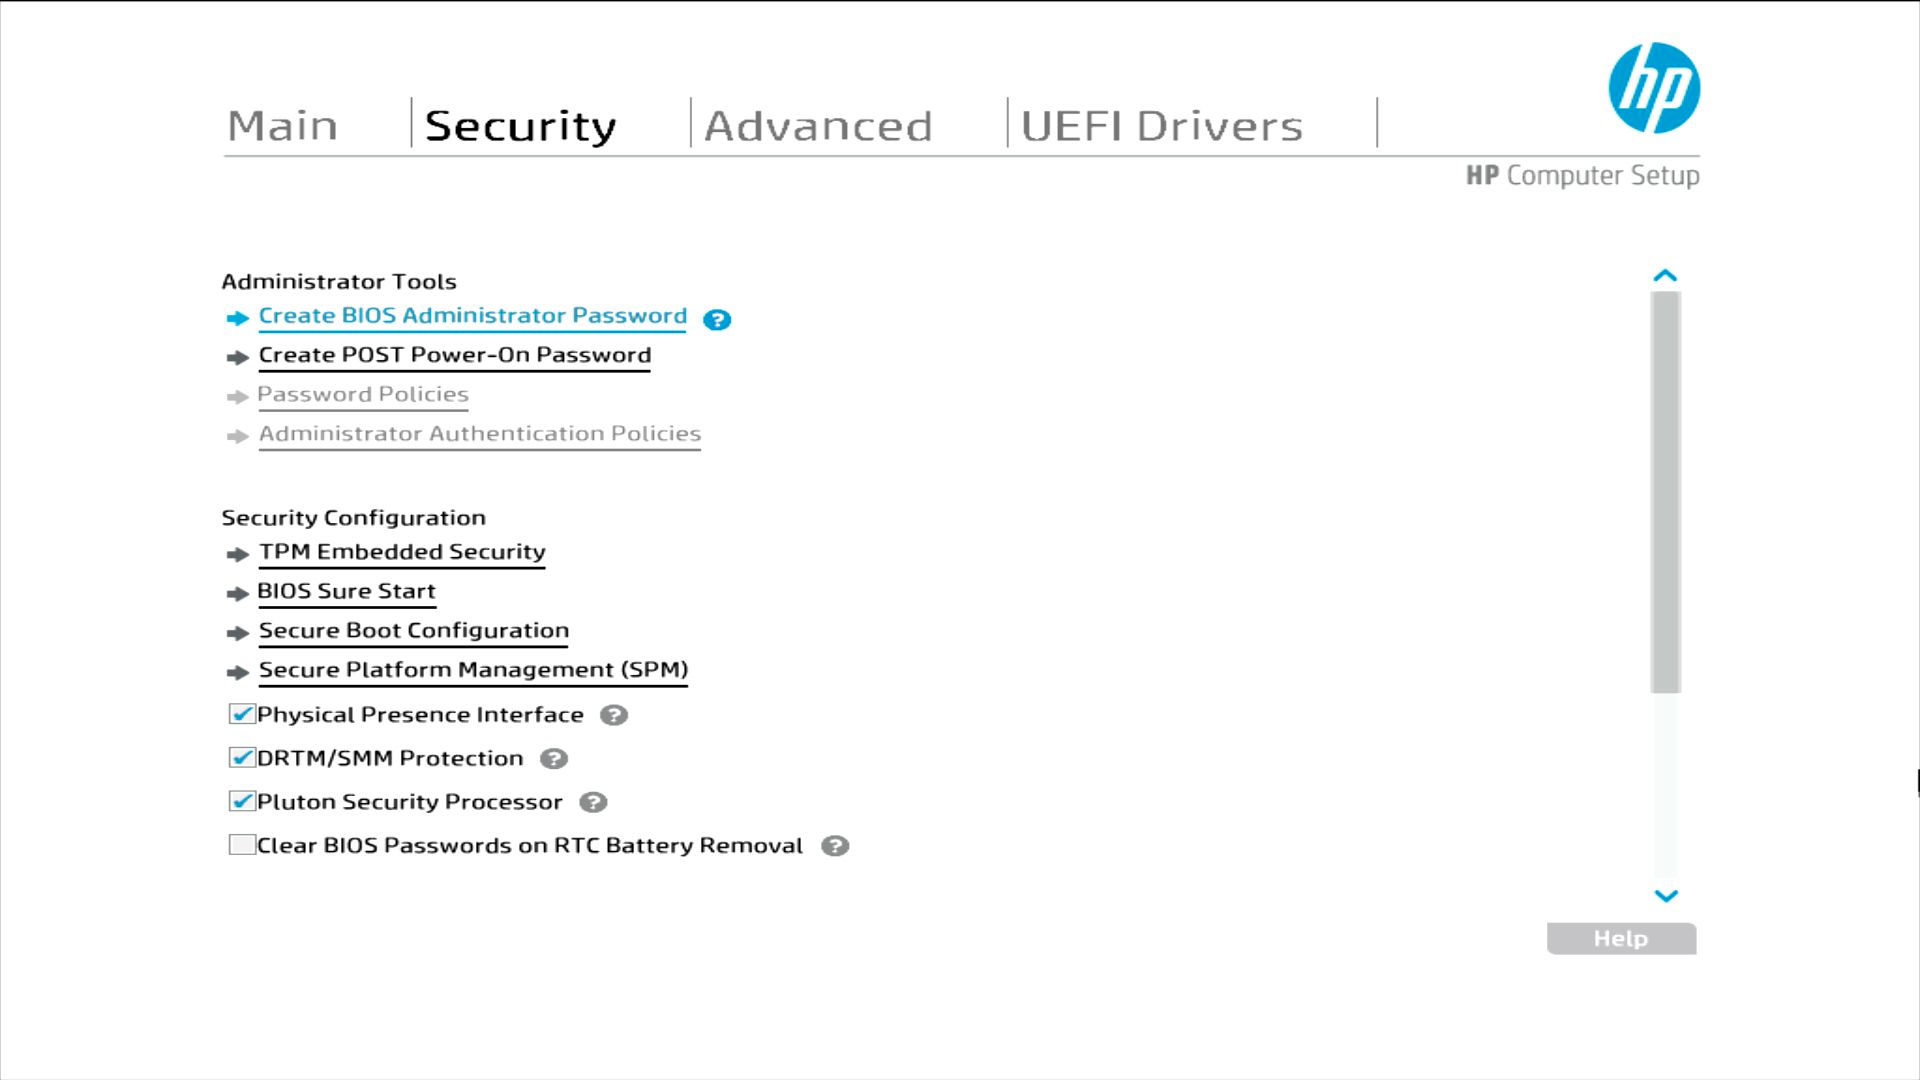Click arrow icon before BIOS Sure Start
This screenshot has width=1920, height=1080.
point(237,593)
